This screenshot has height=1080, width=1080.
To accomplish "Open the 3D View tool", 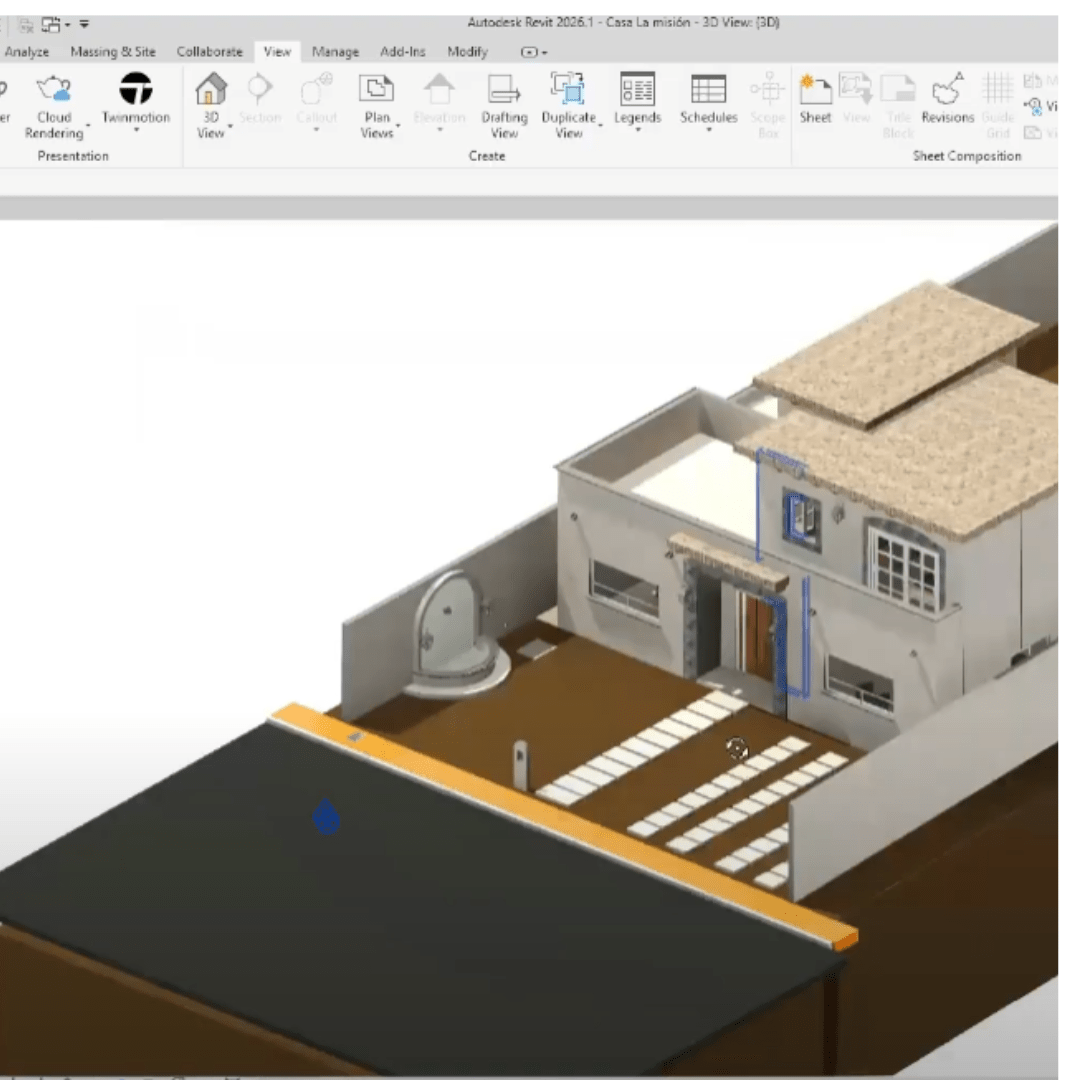I will (211, 100).
